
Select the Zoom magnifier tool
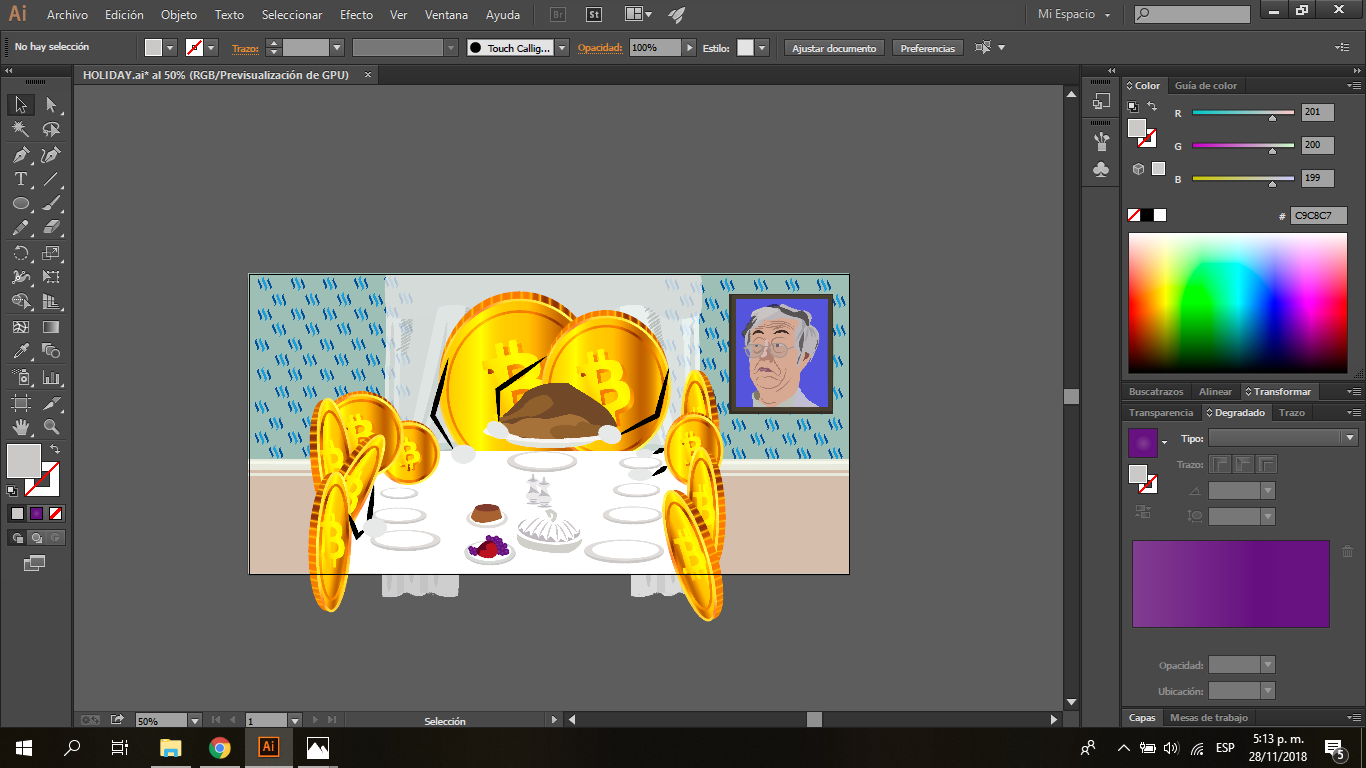pos(51,427)
